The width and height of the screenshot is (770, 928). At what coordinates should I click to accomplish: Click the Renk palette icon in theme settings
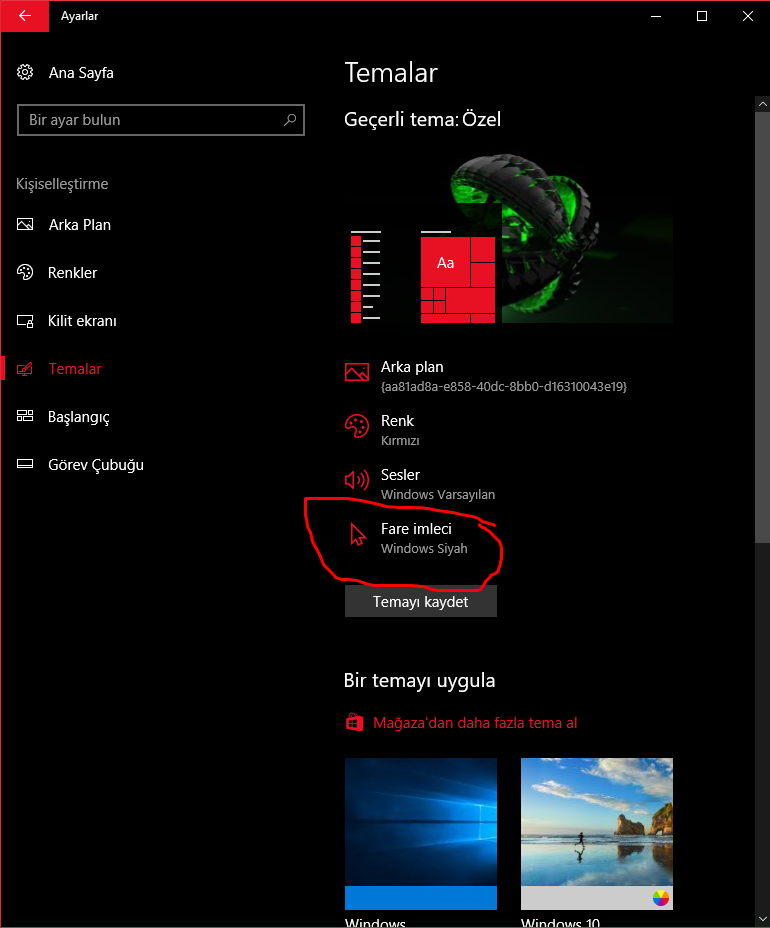pos(357,426)
